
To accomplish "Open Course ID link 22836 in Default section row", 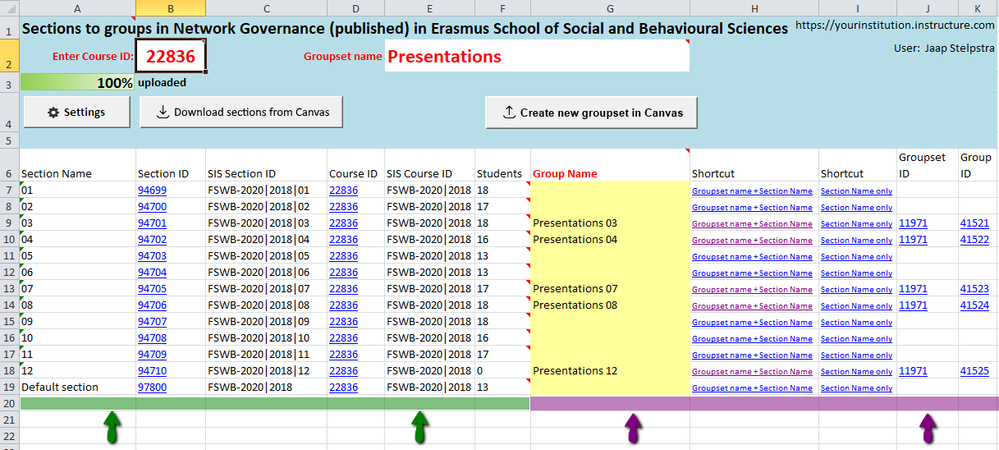I will click(x=343, y=387).
